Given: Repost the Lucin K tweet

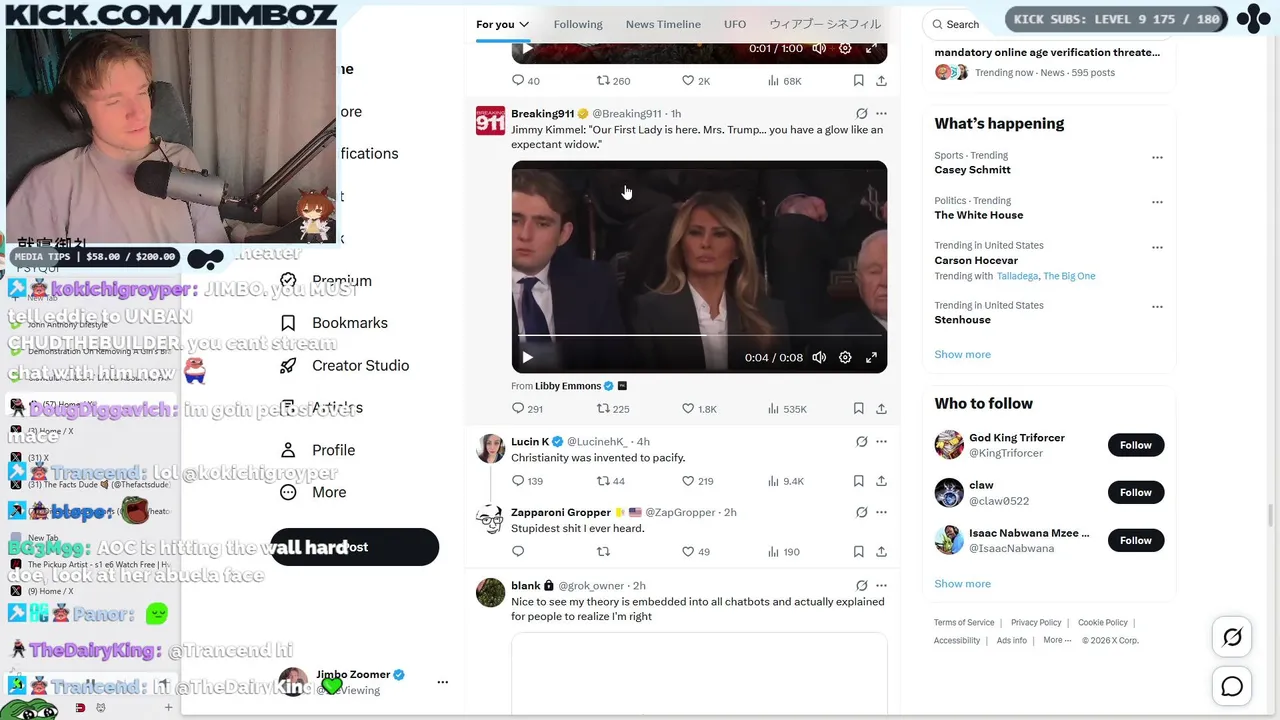Looking at the screenshot, I should tap(611, 481).
